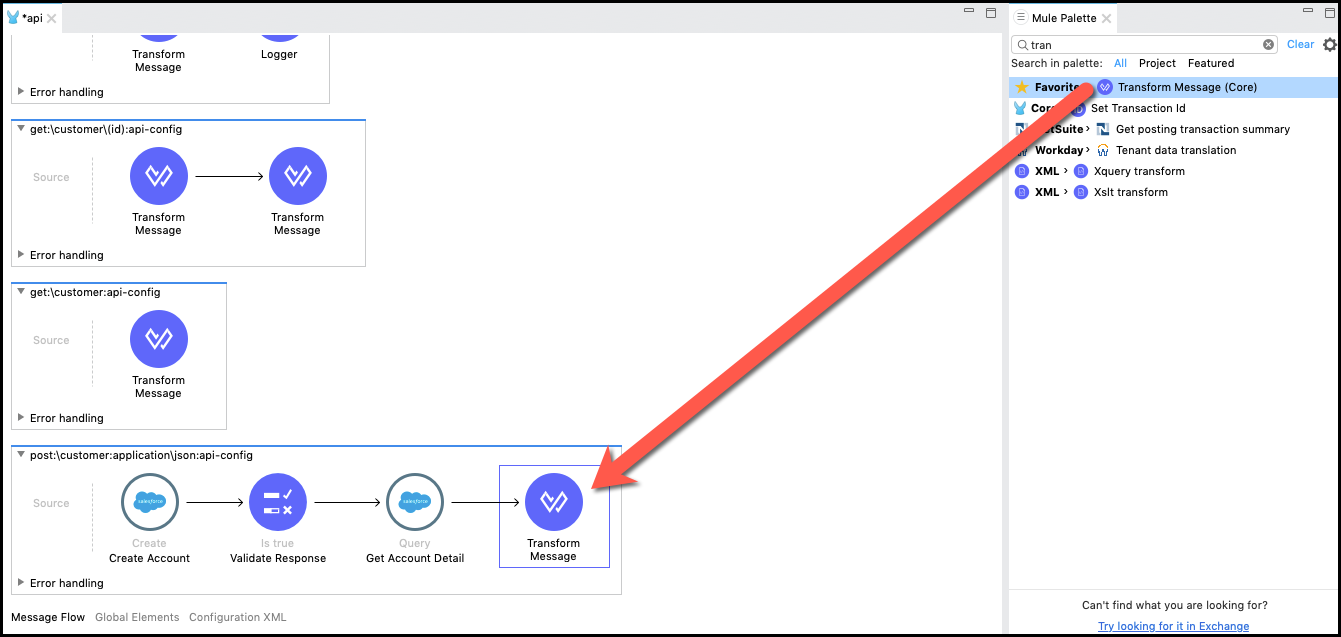The image size is (1341, 637).
Task: Select second Transform Message in get:\customer\(id) flow
Action: [298, 176]
